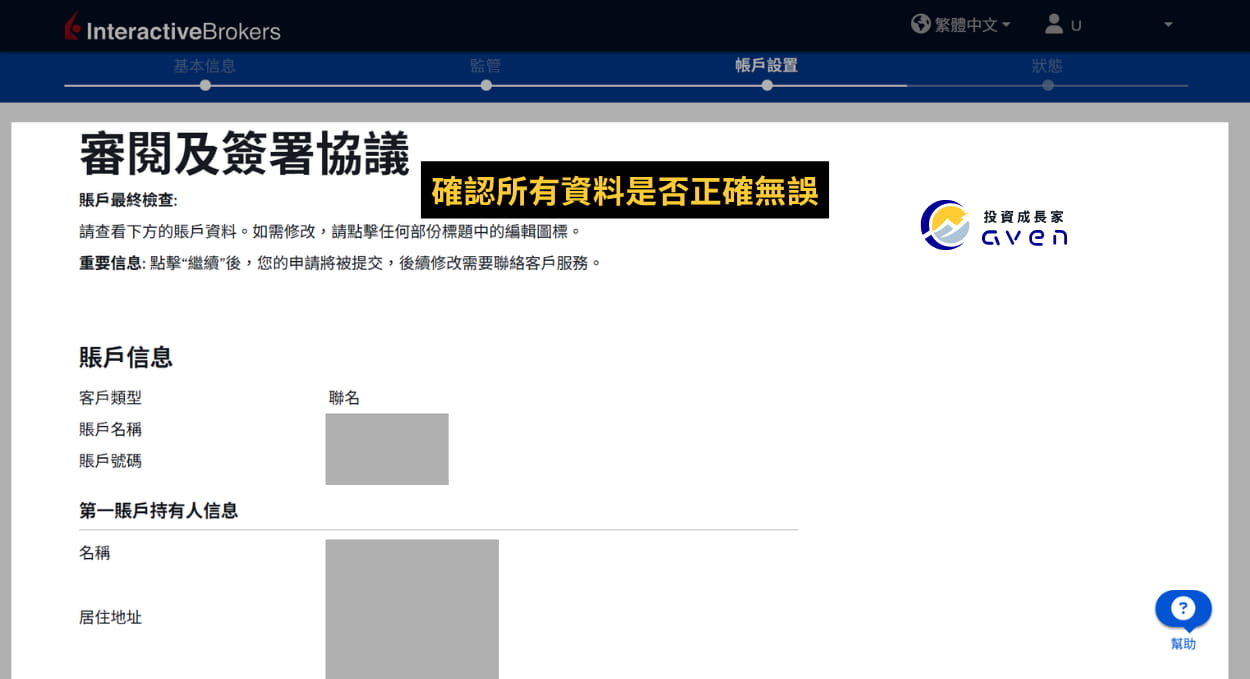Click the user profile icon
Viewport: 1250px width, 679px height.
pos(1054,23)
